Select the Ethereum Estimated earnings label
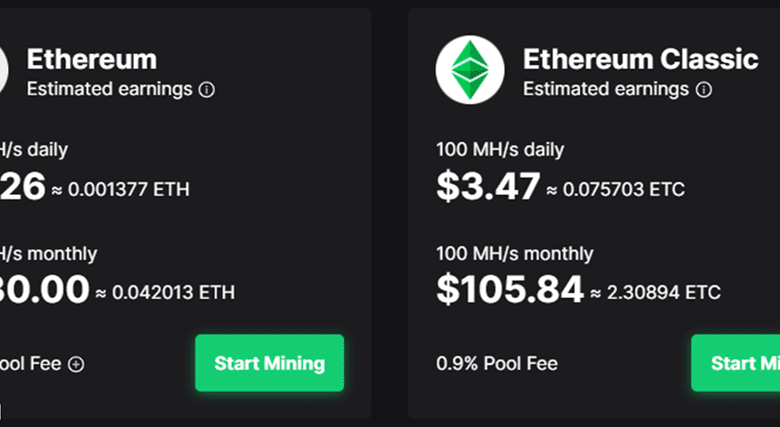 coord(109,89)
